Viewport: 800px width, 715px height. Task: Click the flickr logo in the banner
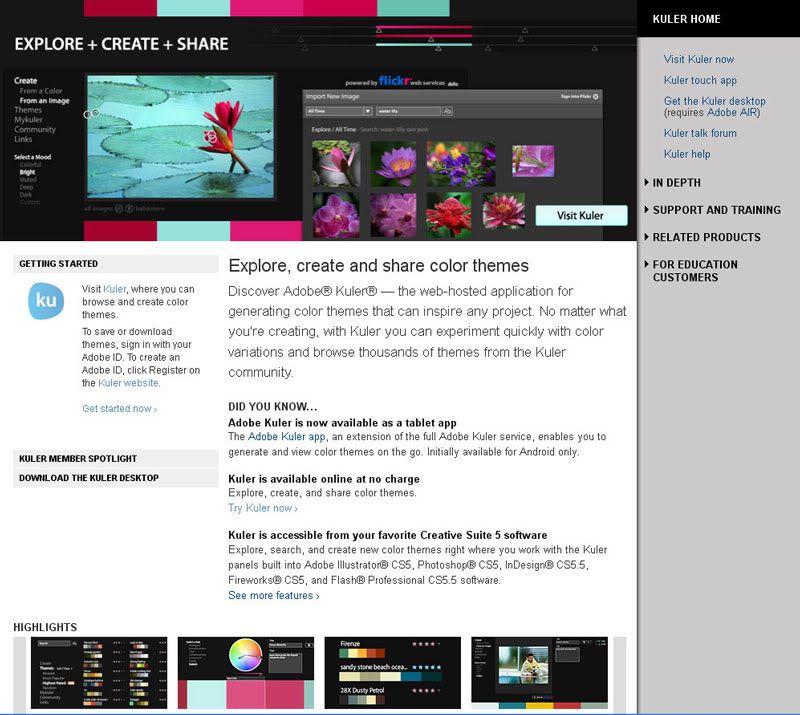[395, 81]
